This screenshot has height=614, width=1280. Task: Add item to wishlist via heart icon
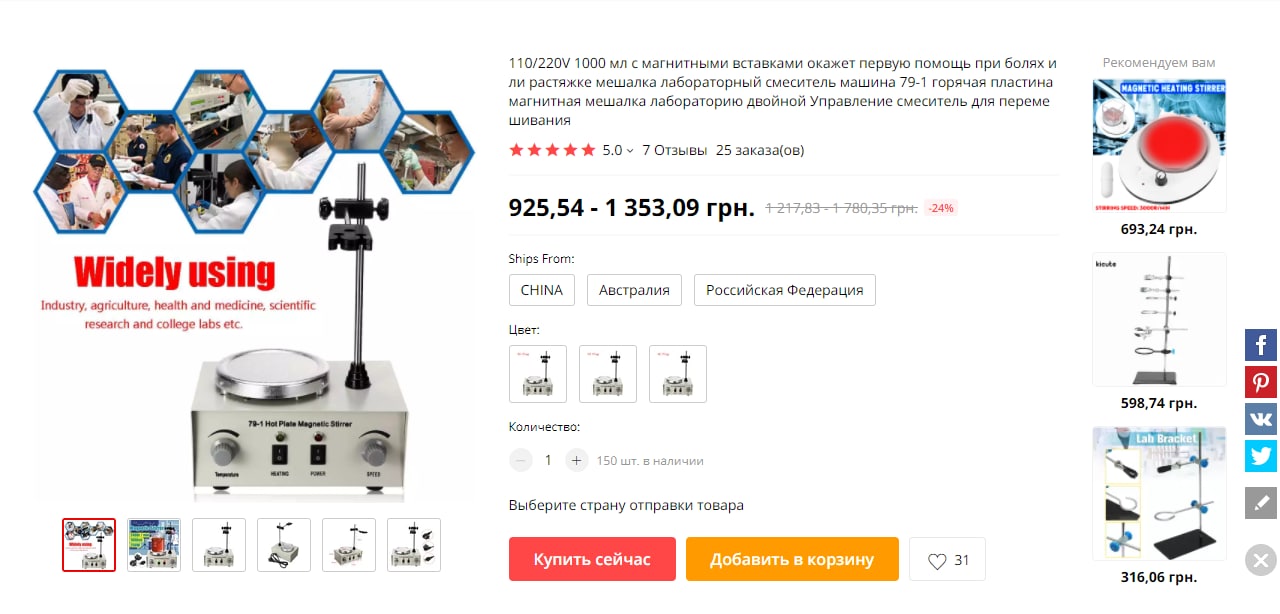tap(947, 560)
